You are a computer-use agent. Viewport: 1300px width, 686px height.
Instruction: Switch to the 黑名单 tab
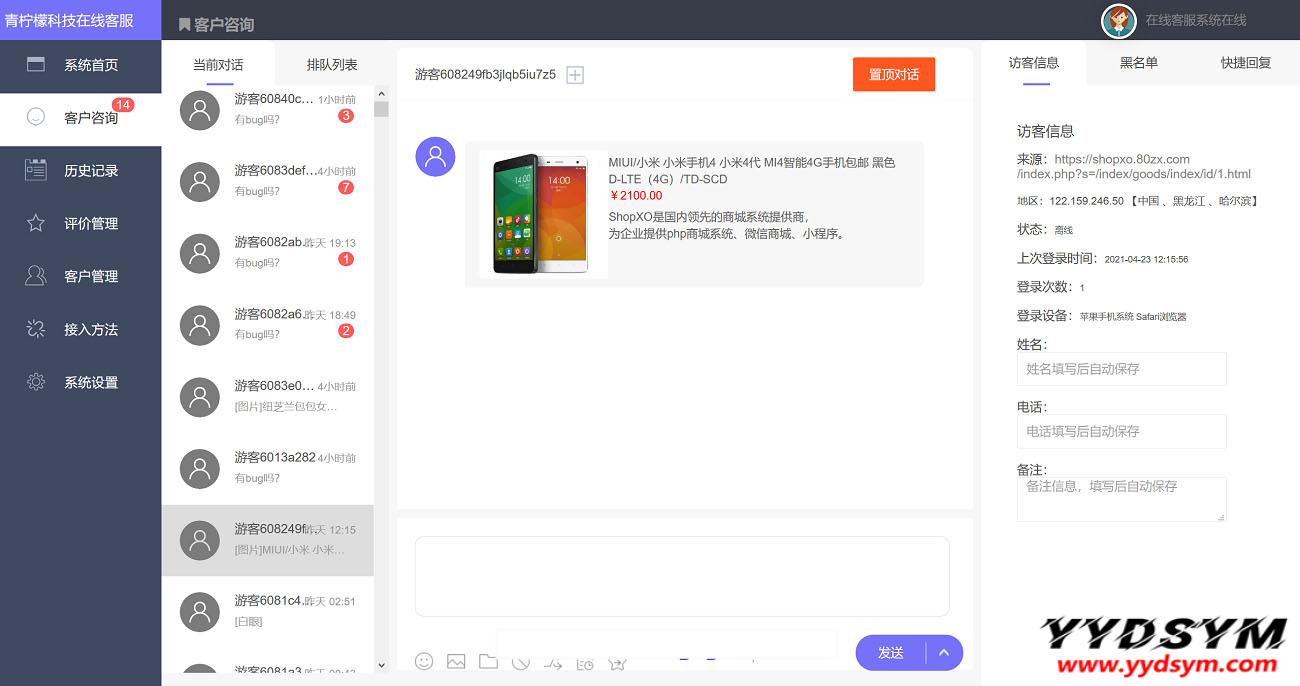[1138, 63]
